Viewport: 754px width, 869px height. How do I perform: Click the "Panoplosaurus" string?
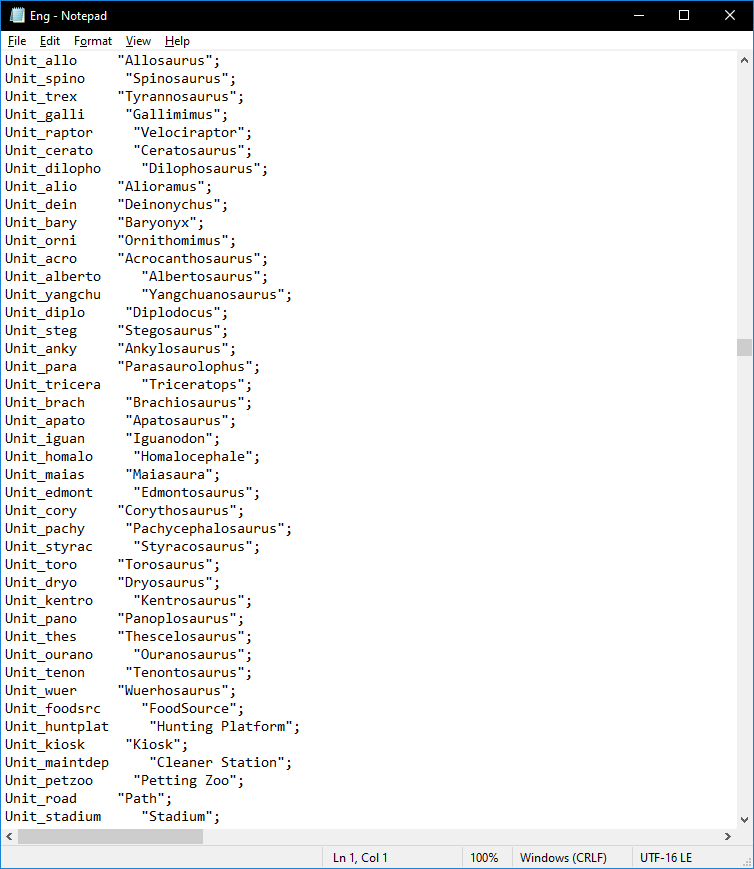(x=180, y=619)
